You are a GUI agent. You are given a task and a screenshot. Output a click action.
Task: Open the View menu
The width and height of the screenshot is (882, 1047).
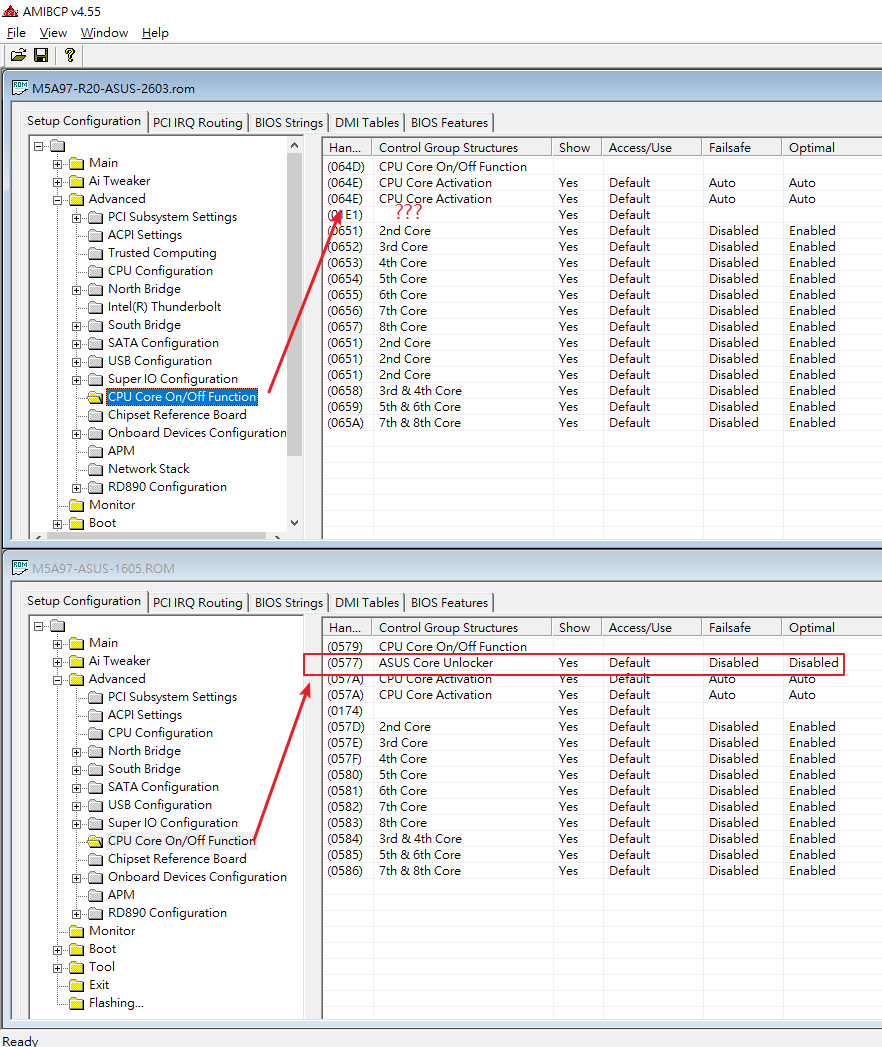click(x=53, y=33)
